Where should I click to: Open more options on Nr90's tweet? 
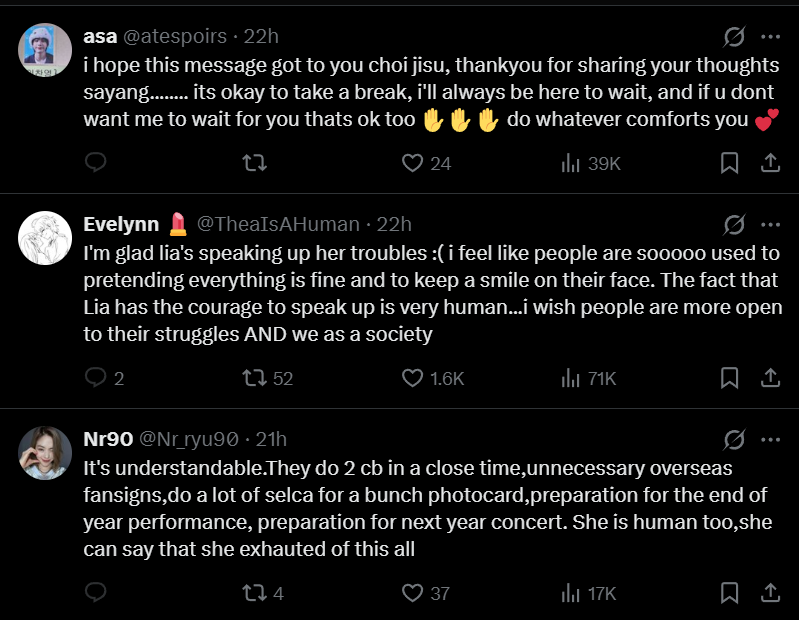(x=770, y=439)
